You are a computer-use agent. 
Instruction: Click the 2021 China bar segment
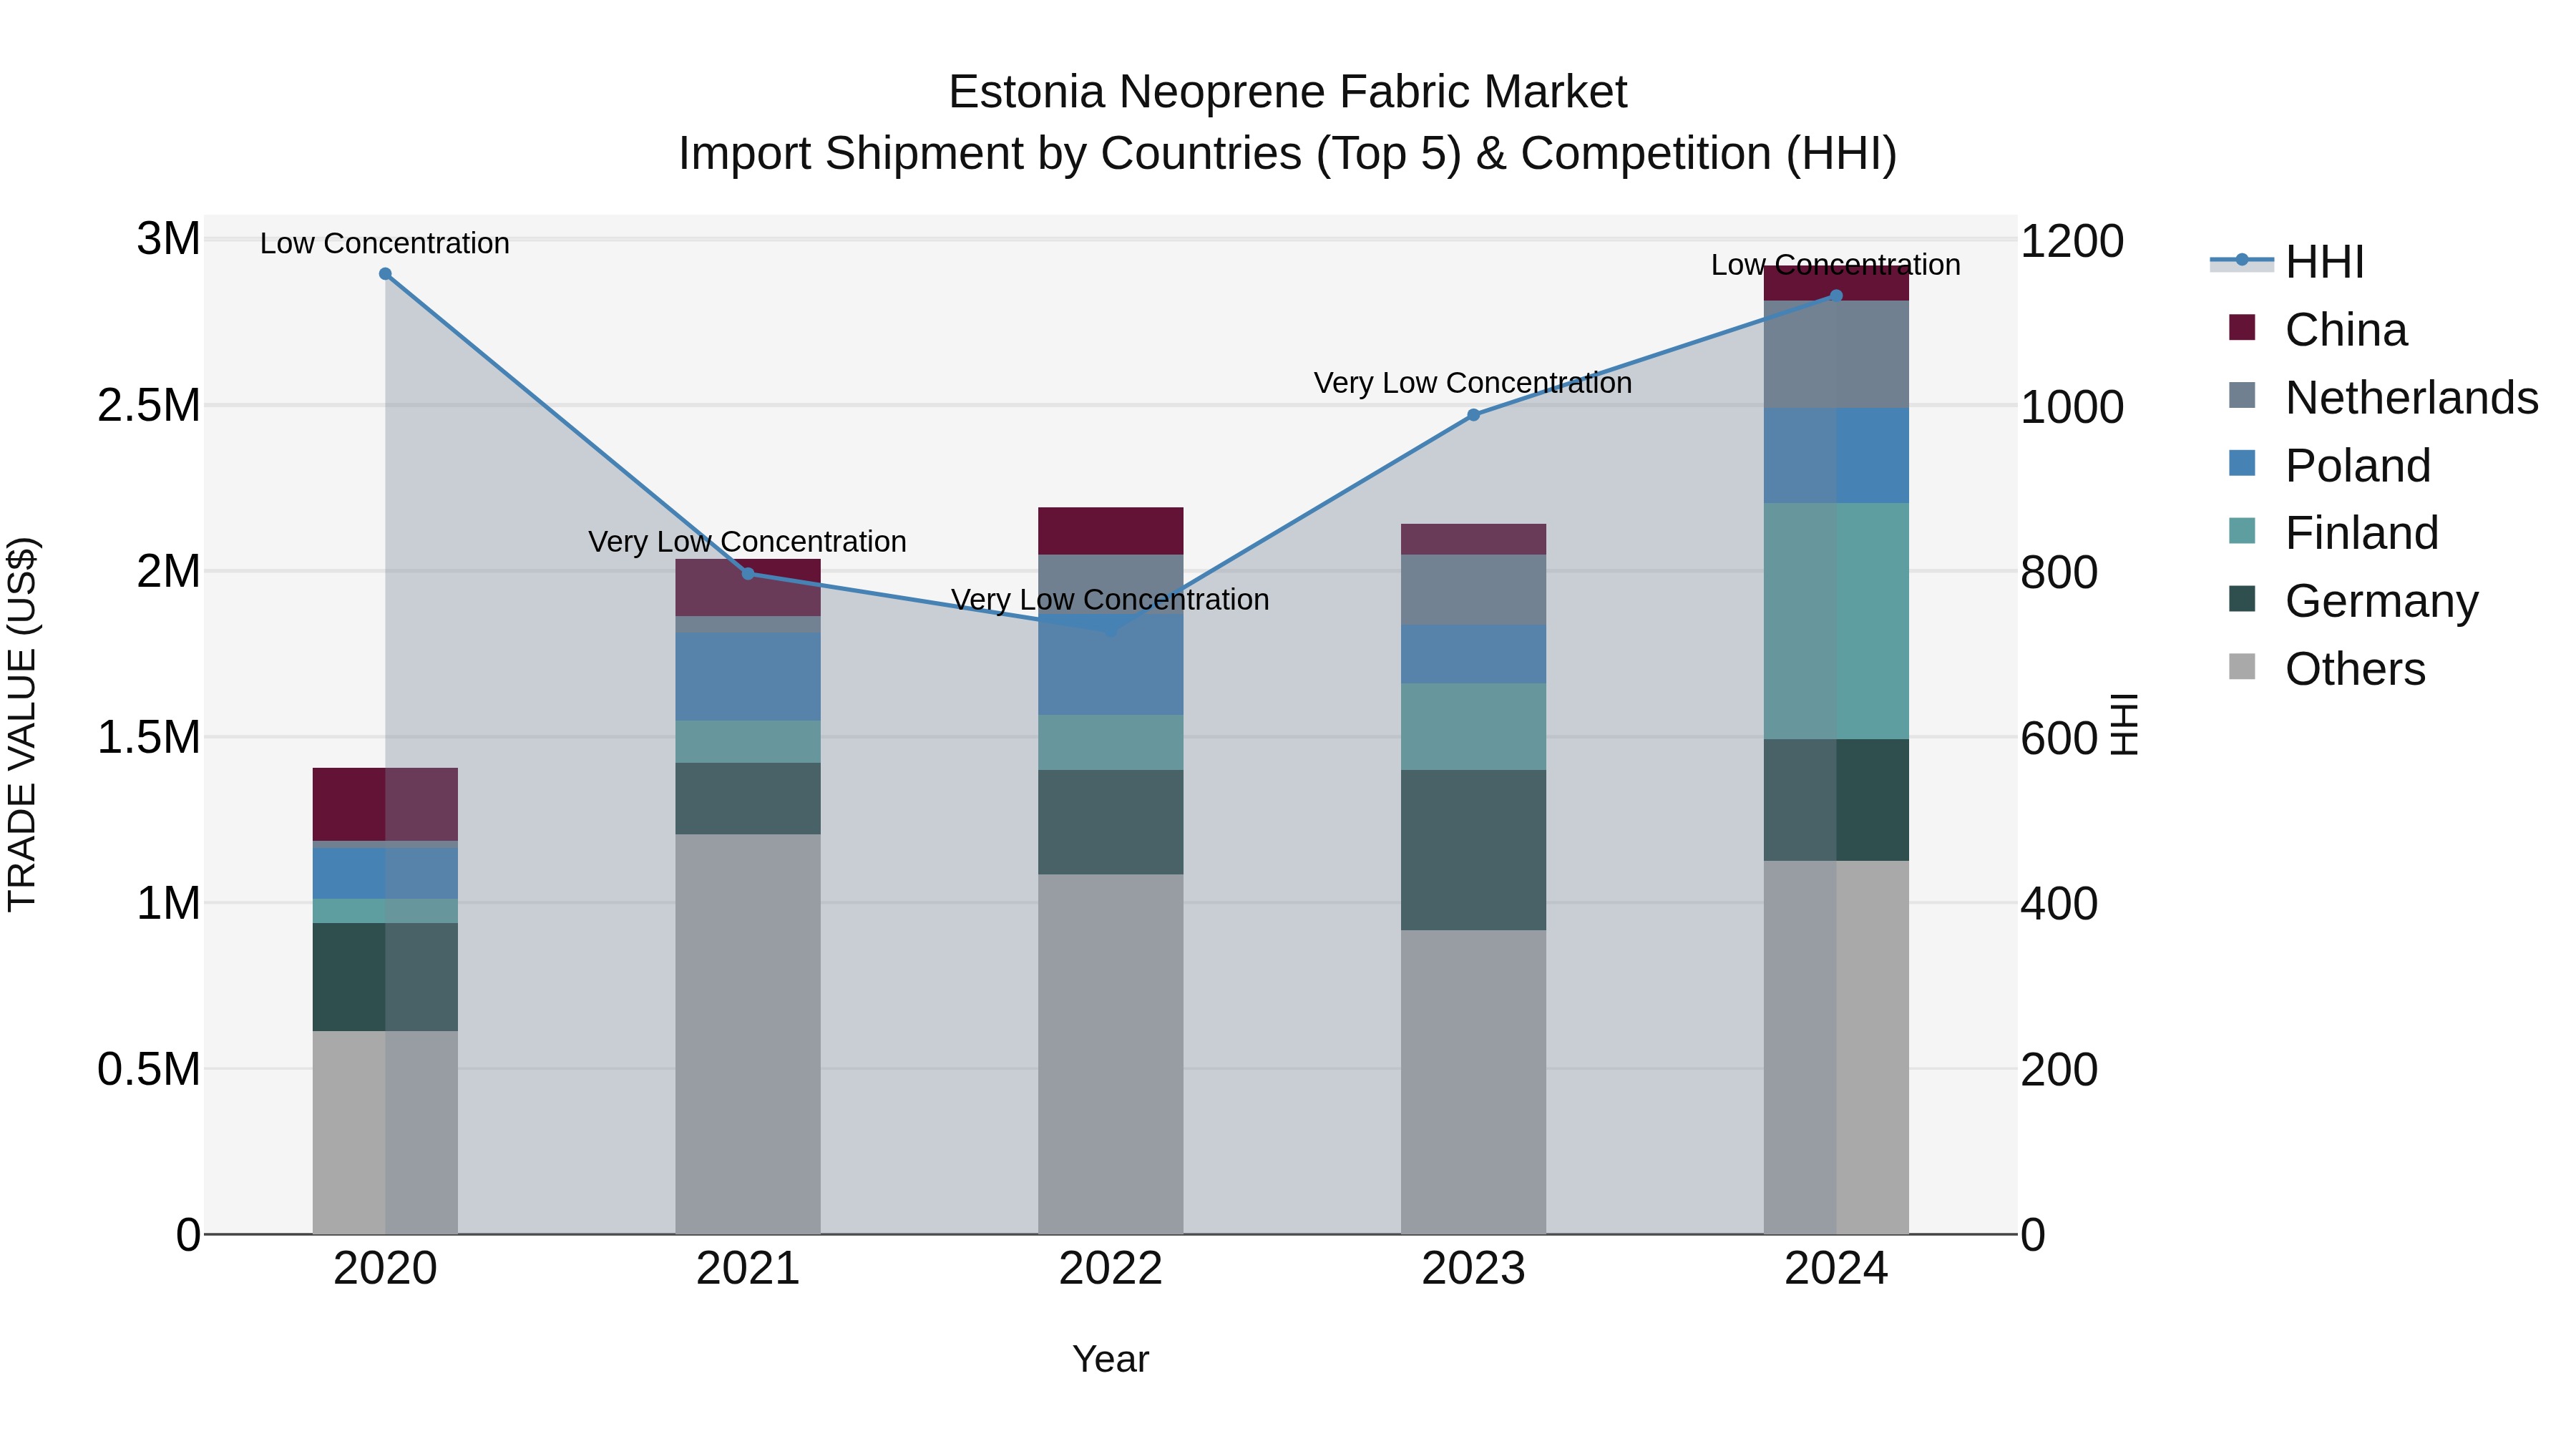pos(748,588)
